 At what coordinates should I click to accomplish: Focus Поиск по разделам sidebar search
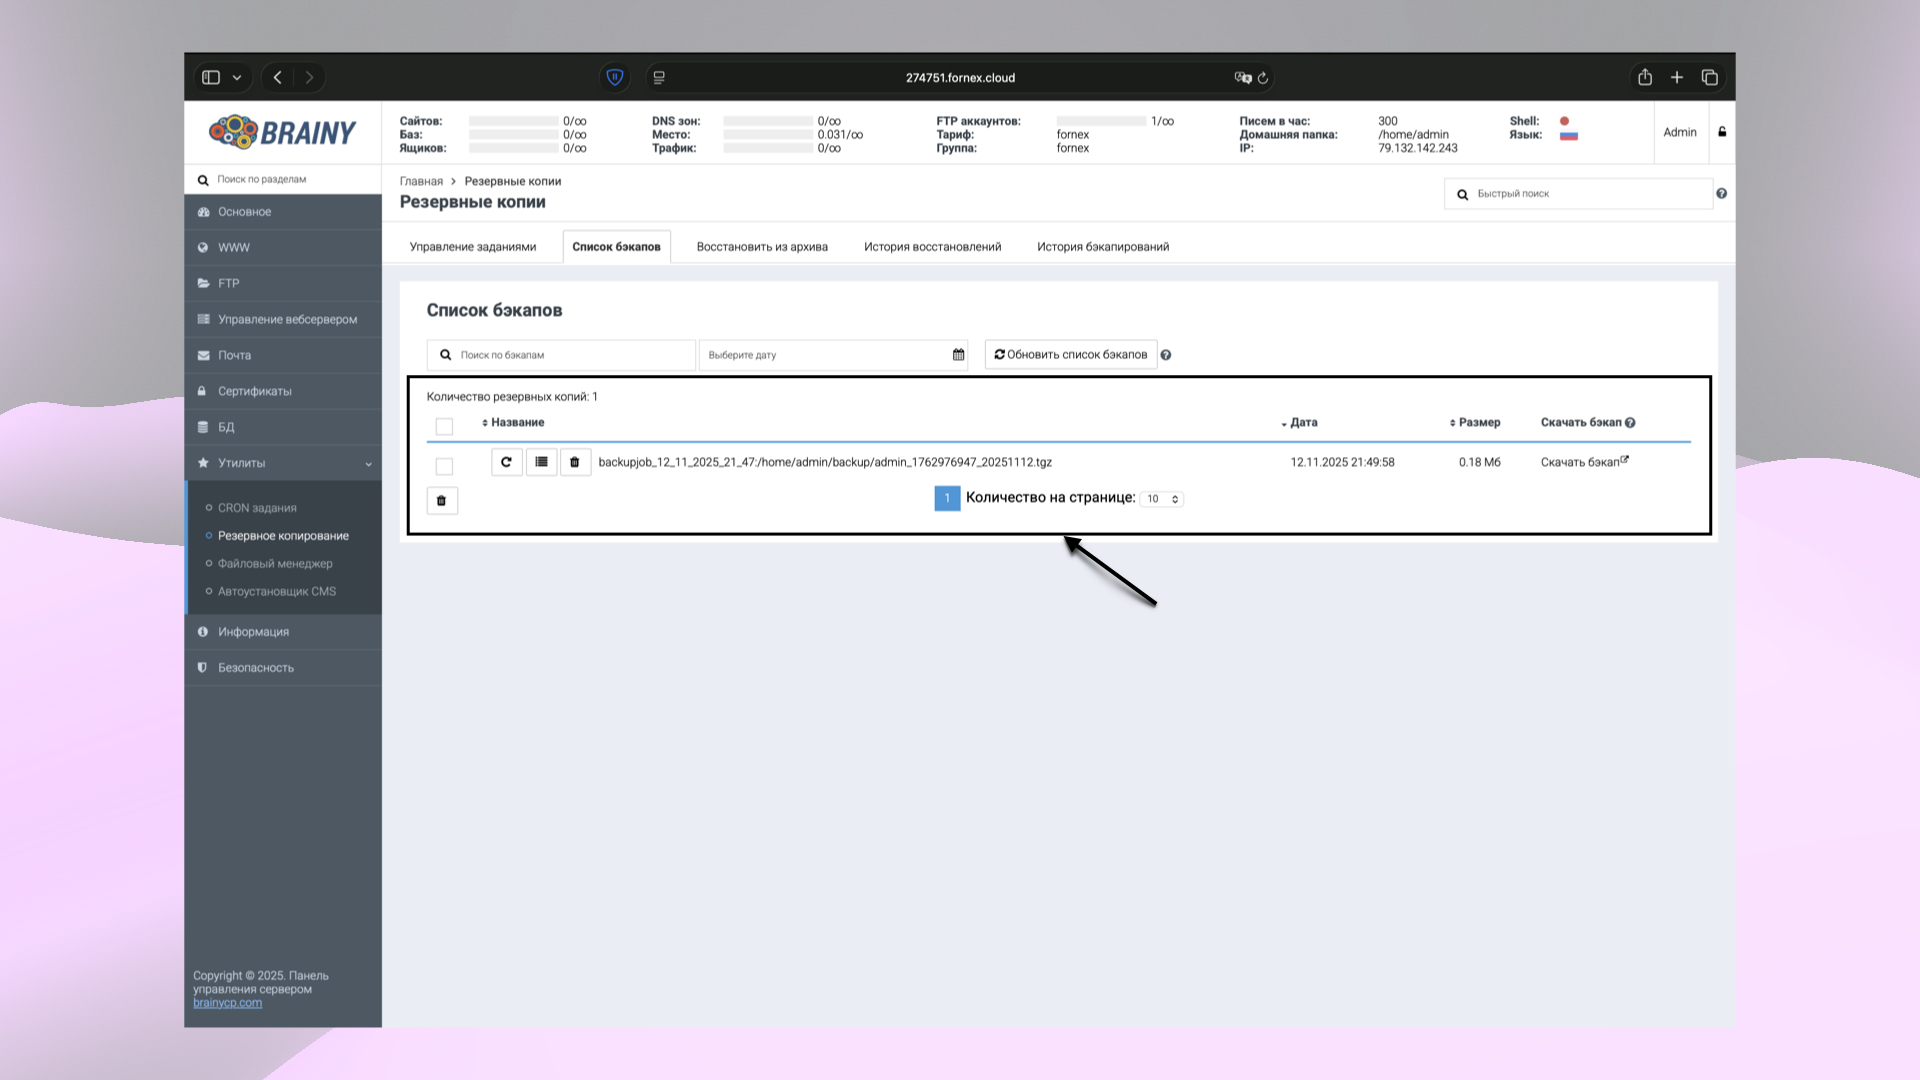(283, 180)
